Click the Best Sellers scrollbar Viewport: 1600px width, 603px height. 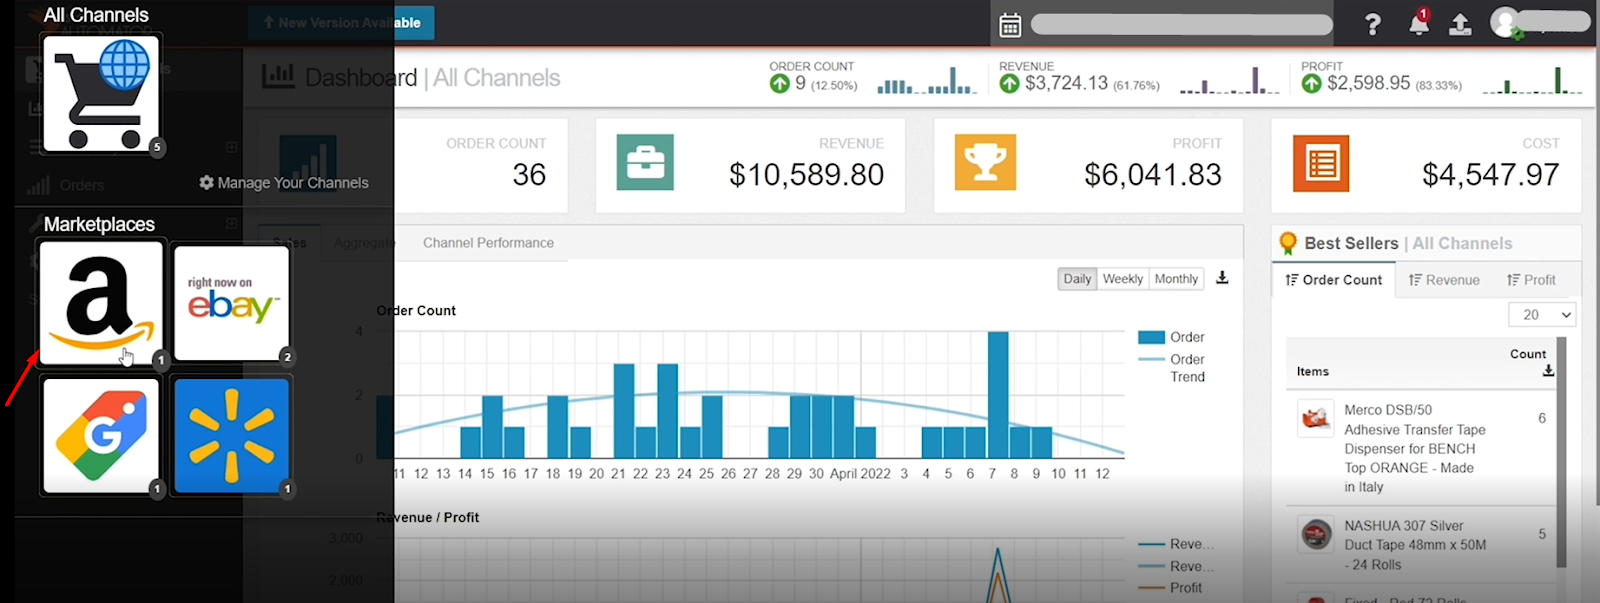(1562, 453)
